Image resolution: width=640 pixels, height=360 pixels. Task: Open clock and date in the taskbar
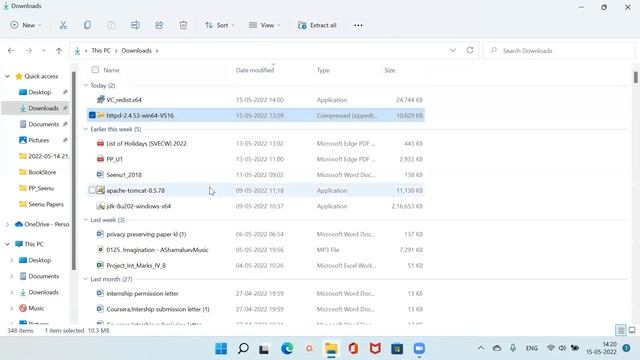[x=601, y=348]
